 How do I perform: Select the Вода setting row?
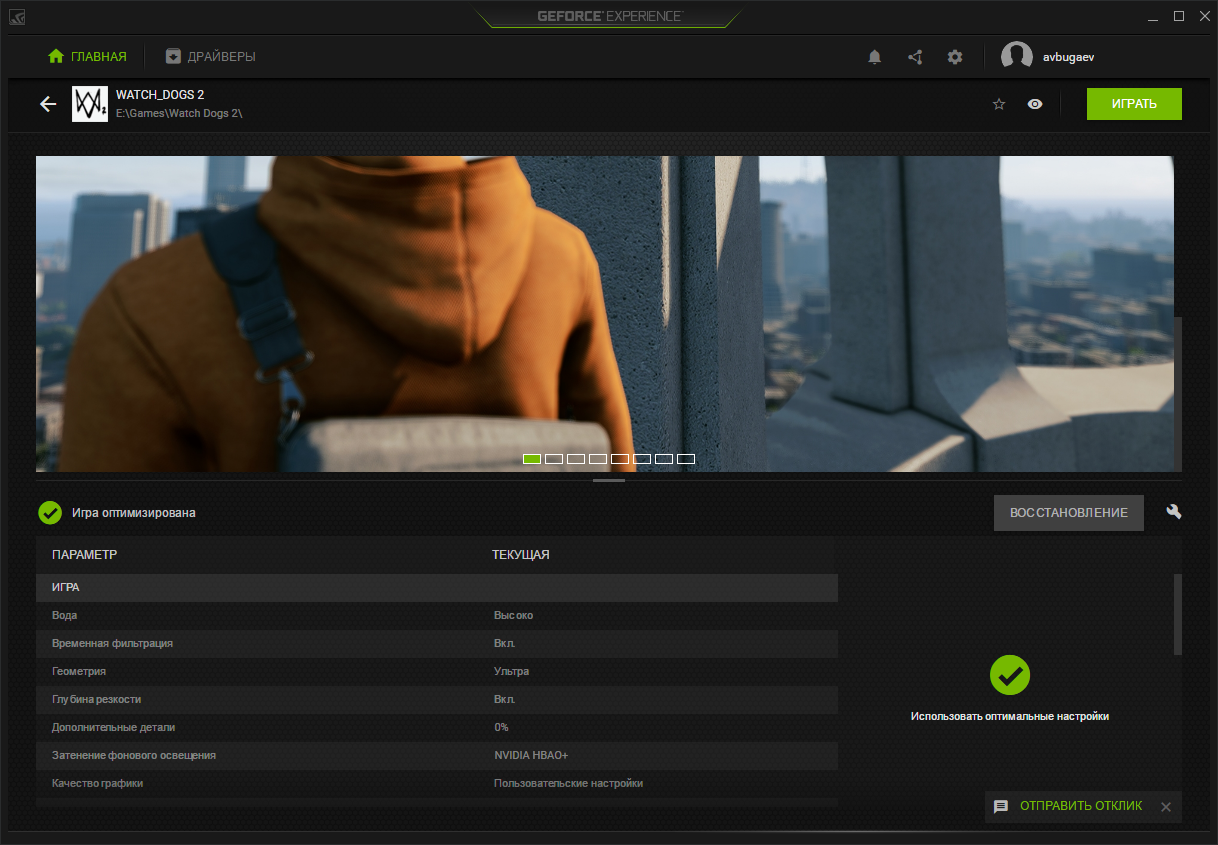pos(437,615)
